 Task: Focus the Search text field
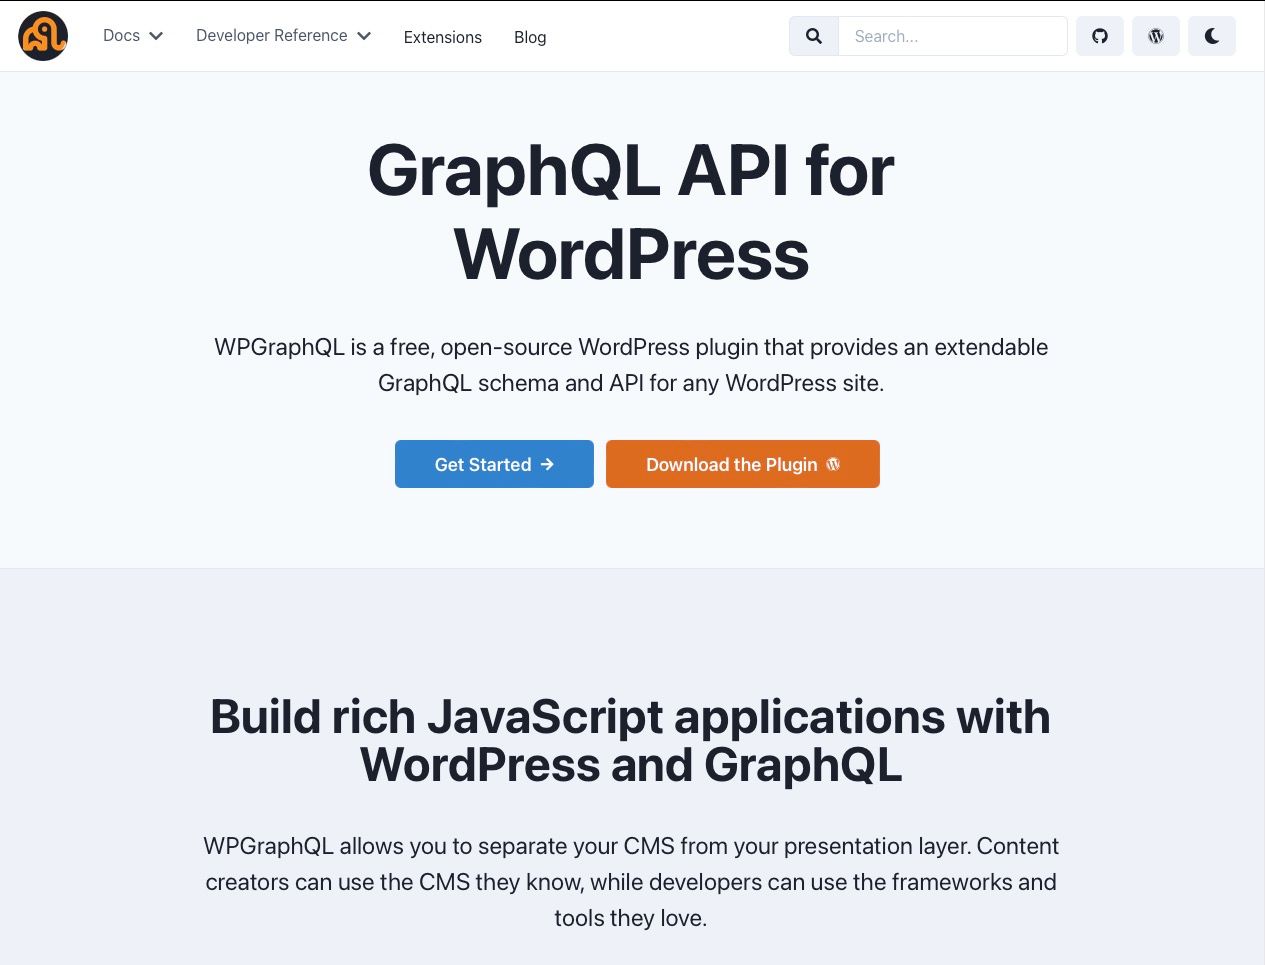tap(952, 36)
